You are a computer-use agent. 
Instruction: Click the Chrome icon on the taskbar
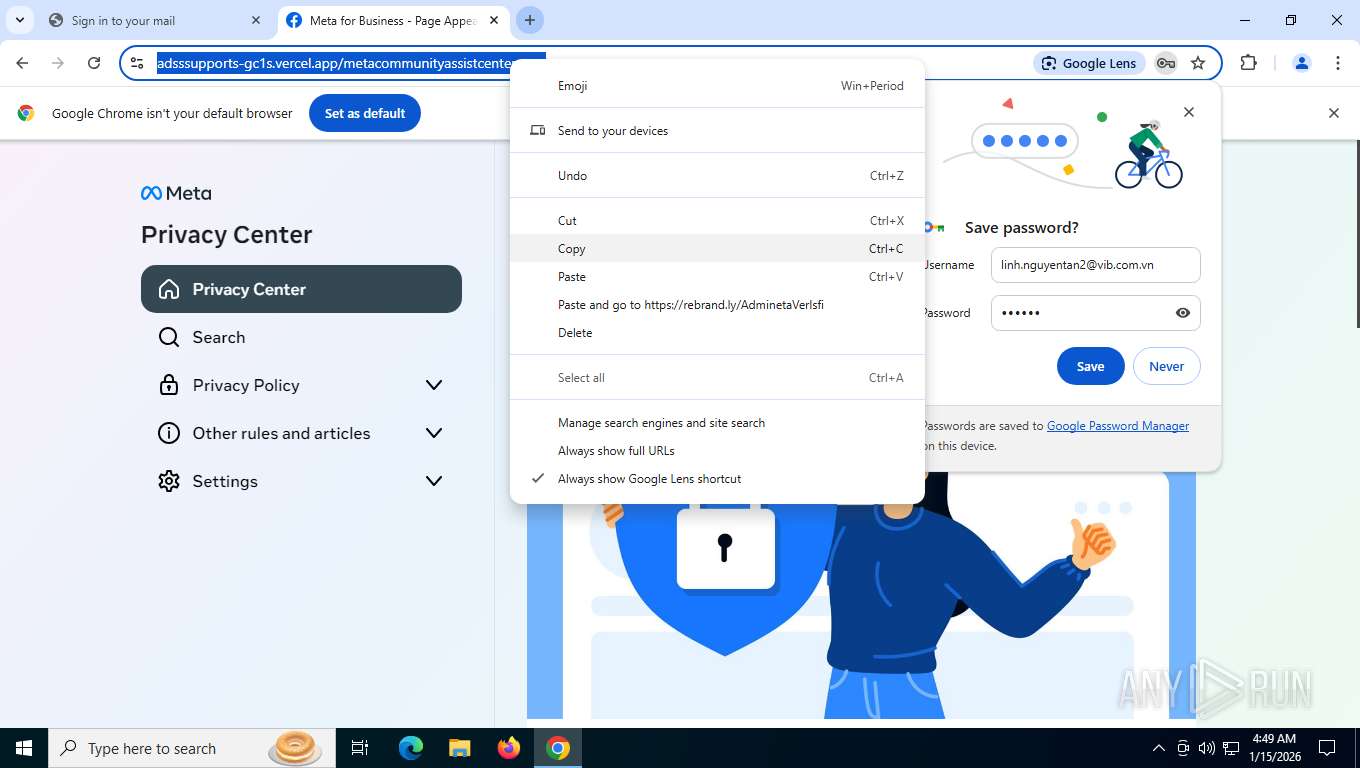coord(558,748)
